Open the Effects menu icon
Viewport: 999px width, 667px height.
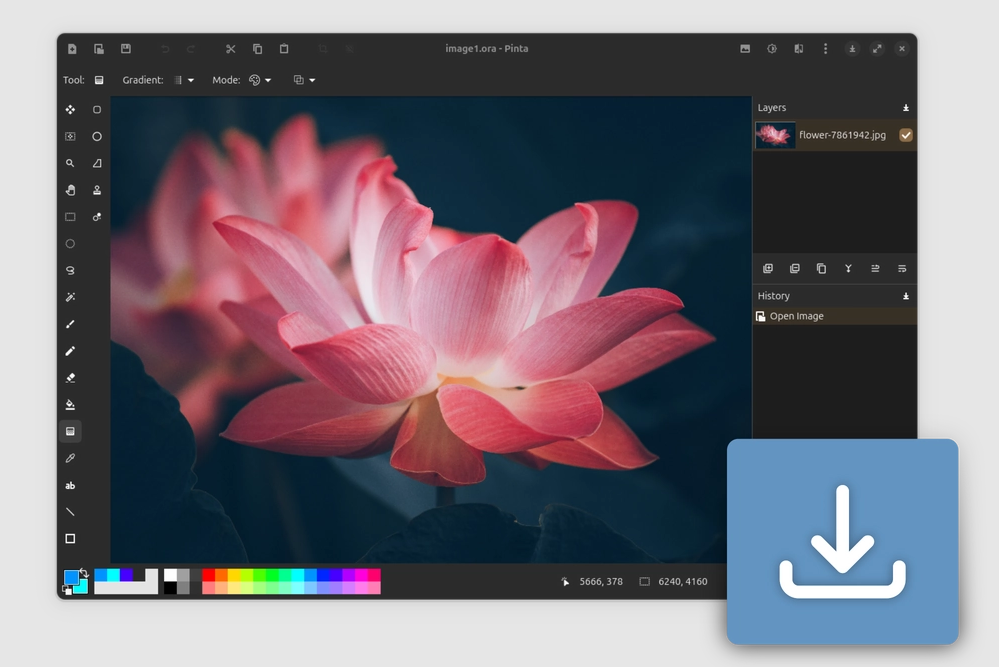(x=798, y=49)
